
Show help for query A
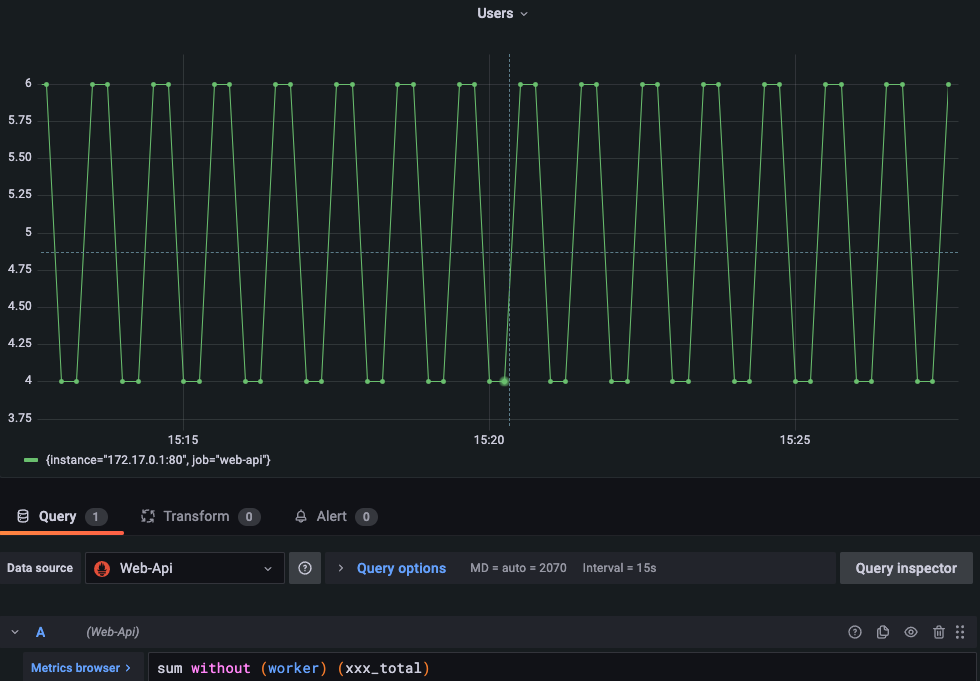(x=854, y=632)
